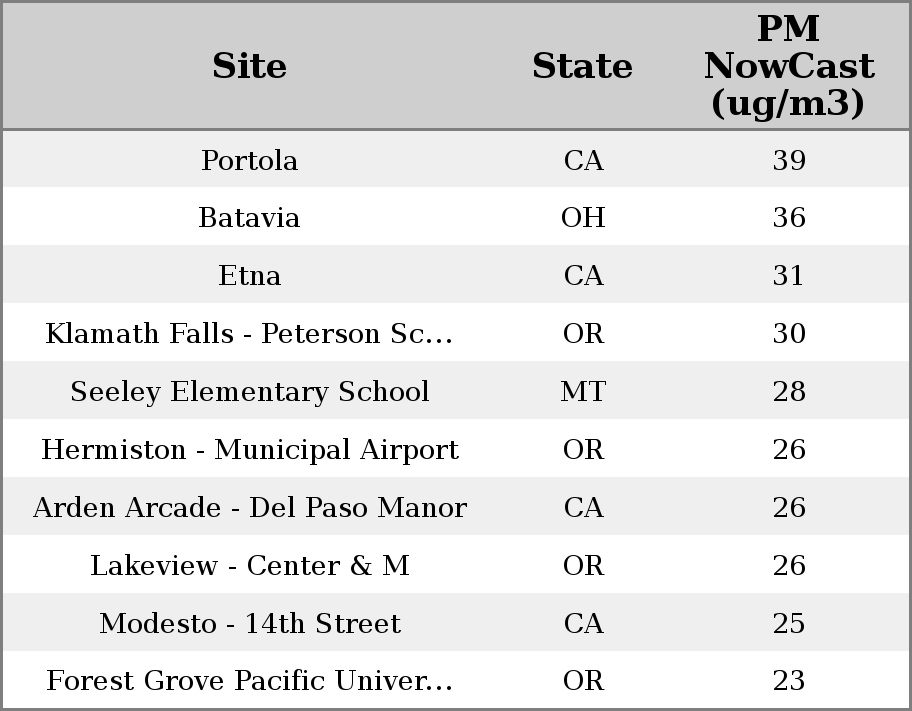Click the MT state cell

point(583,391)
